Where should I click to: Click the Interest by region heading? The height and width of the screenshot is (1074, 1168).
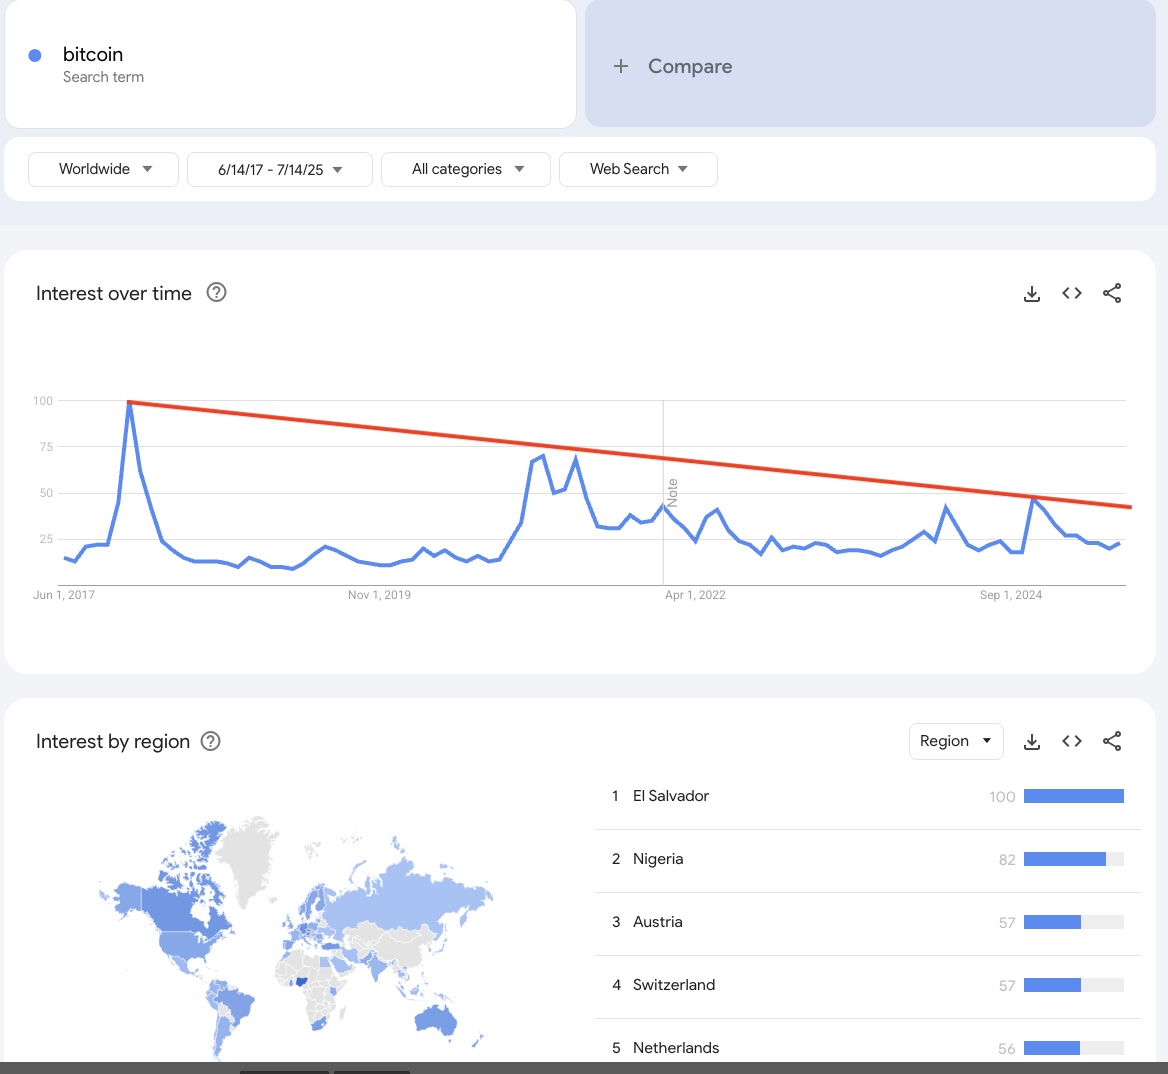pos(113,742)
